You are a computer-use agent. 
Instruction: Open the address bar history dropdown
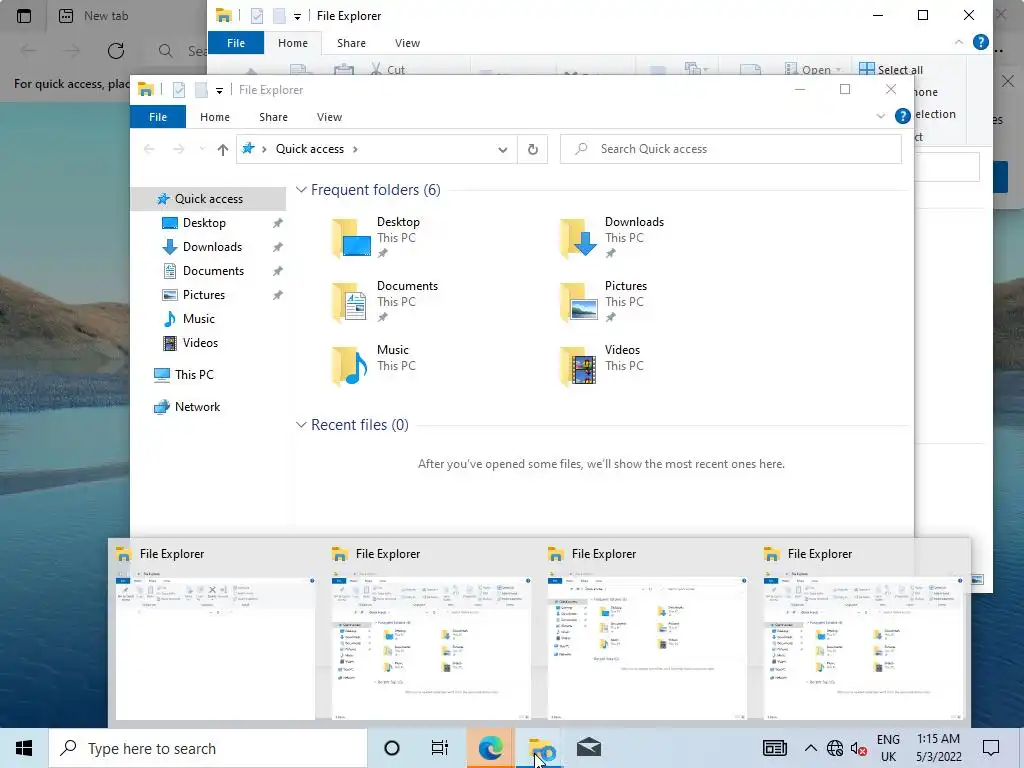coord(502,150)
